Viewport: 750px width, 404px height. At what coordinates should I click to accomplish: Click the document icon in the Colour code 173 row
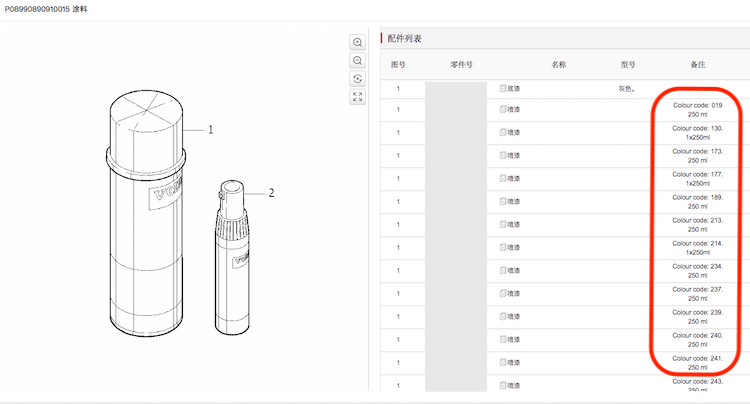click(x=503, y=155)
